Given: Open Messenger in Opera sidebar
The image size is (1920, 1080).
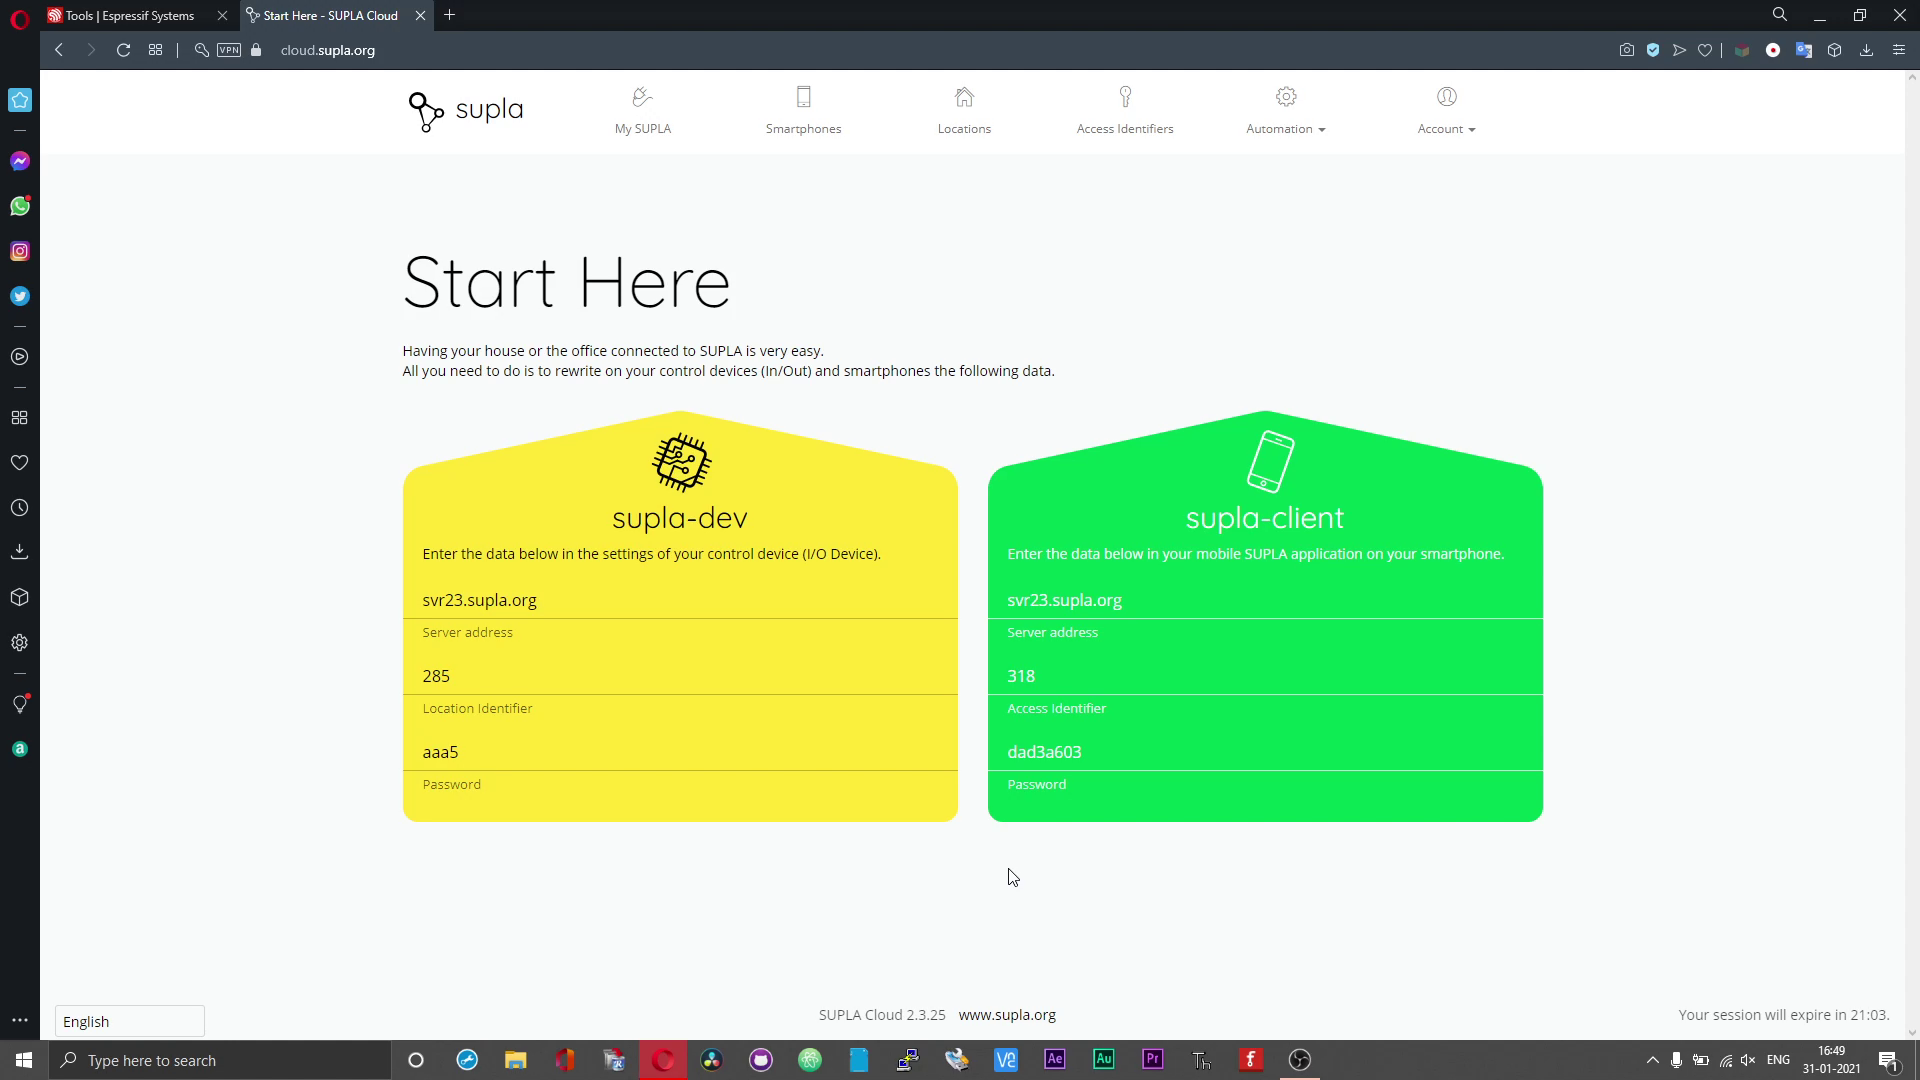Looking at the screenshot, I should pyautogui.click(x=20, y=161).
